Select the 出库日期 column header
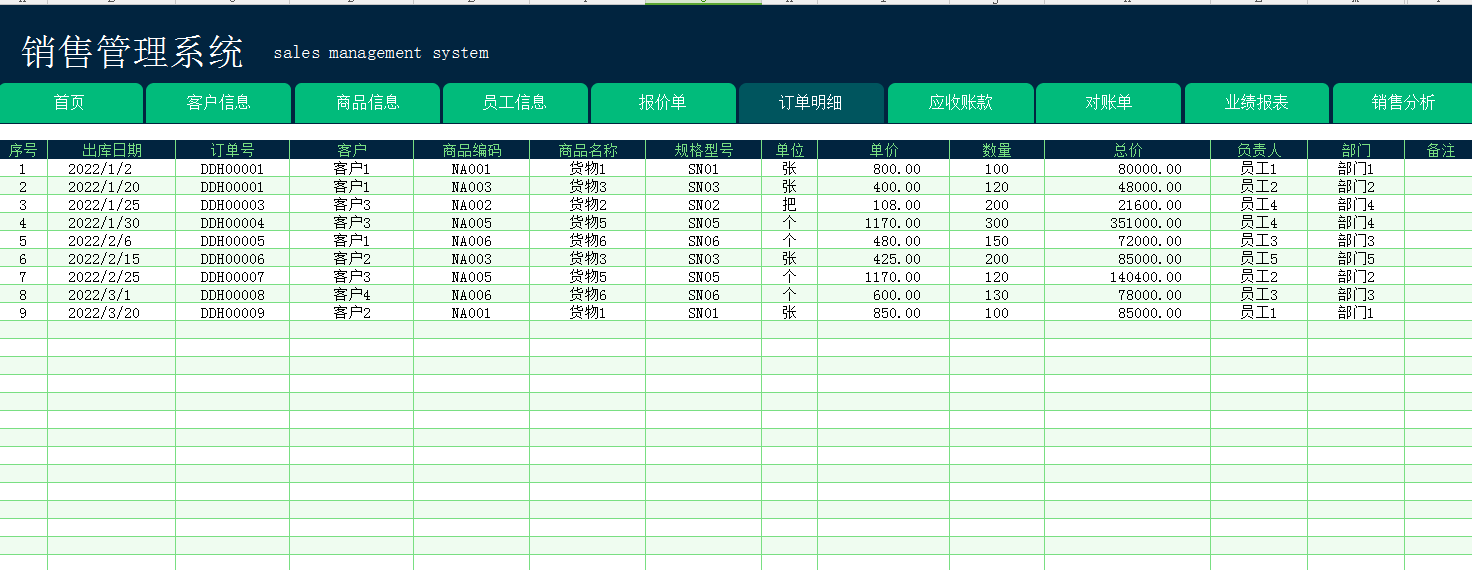Image resolution: width=1472 pixels, height=570 pixels. click(x=111, y=150)
